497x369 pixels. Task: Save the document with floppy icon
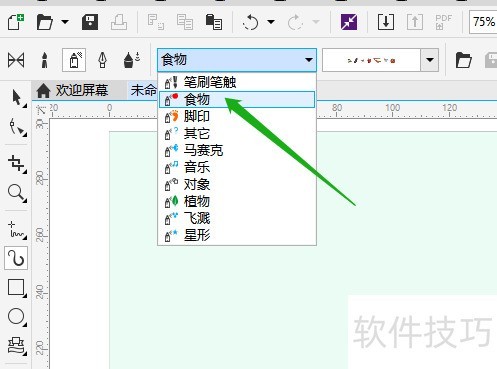90,22
